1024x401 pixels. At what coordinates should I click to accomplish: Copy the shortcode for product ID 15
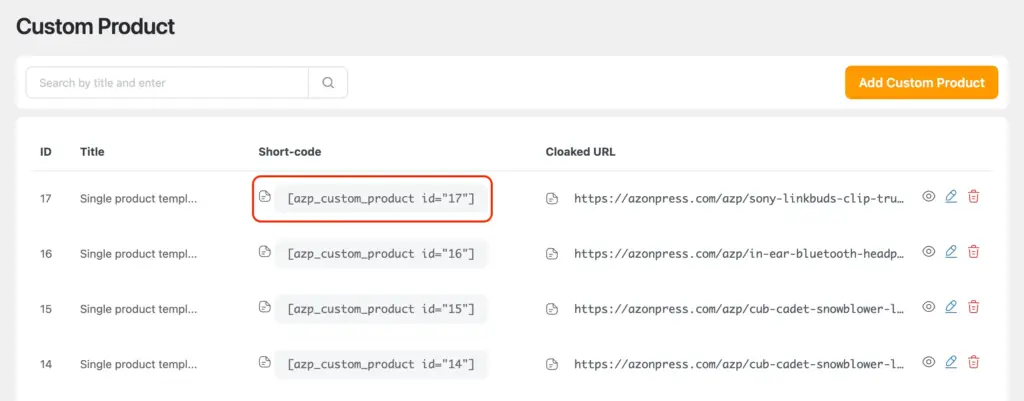tap(265, 307)
